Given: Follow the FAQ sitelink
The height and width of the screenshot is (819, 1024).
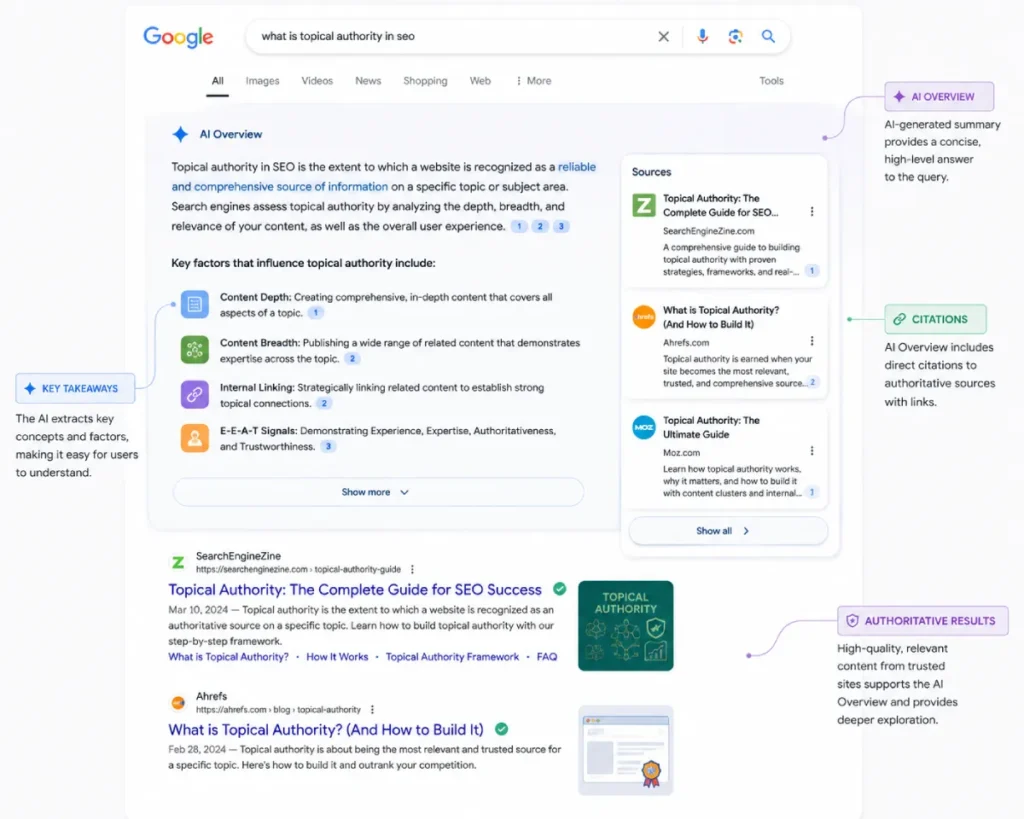Looking at the screenshot, I should coord(547,657).
